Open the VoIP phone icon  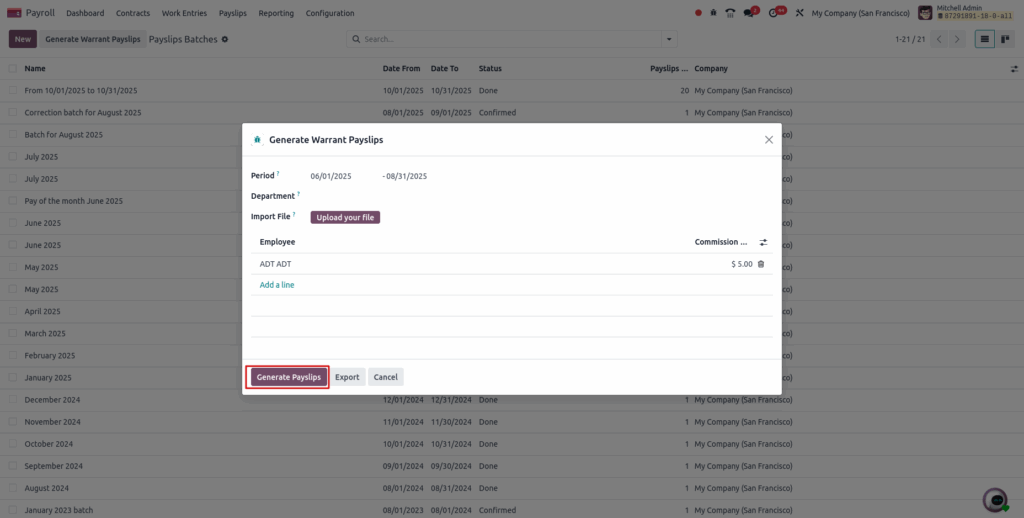[x=730, y=13]
